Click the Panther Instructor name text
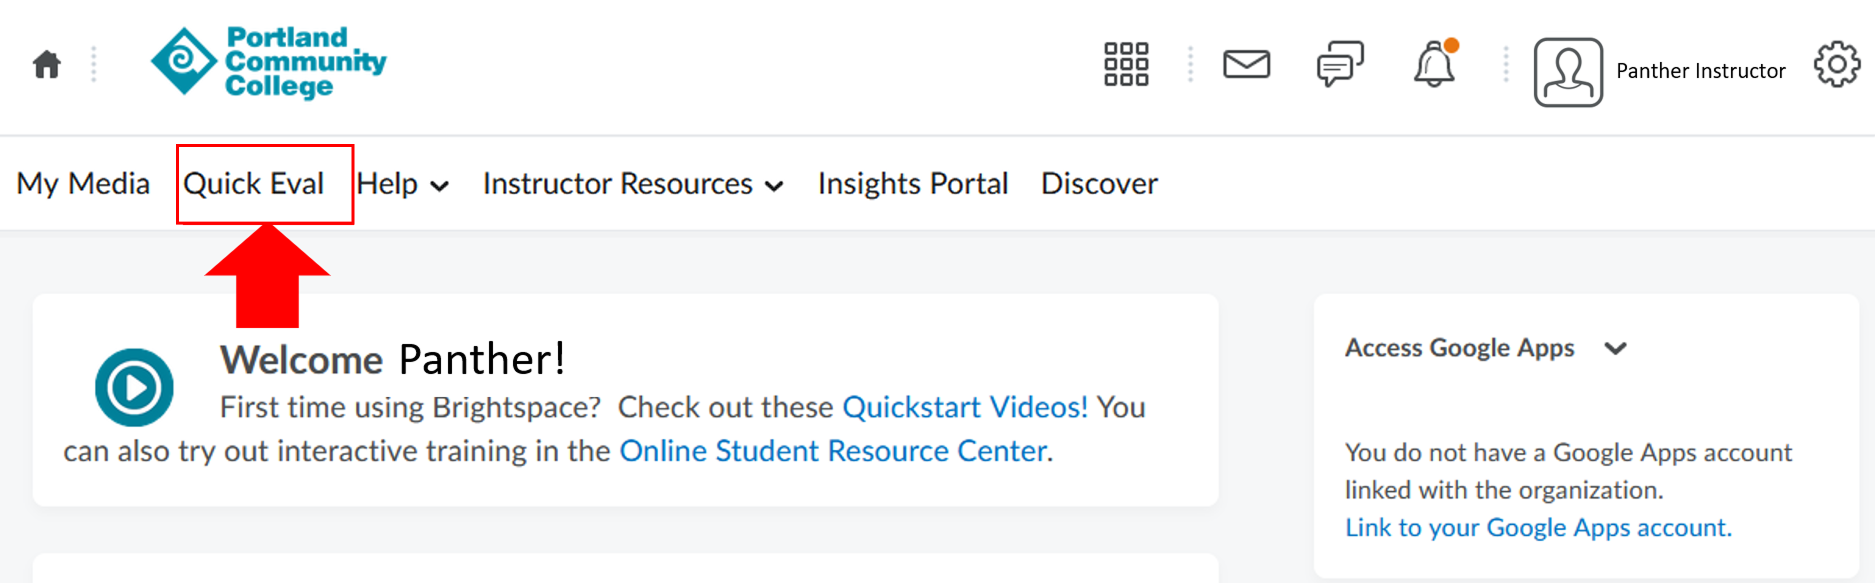 pos(1700,71)
